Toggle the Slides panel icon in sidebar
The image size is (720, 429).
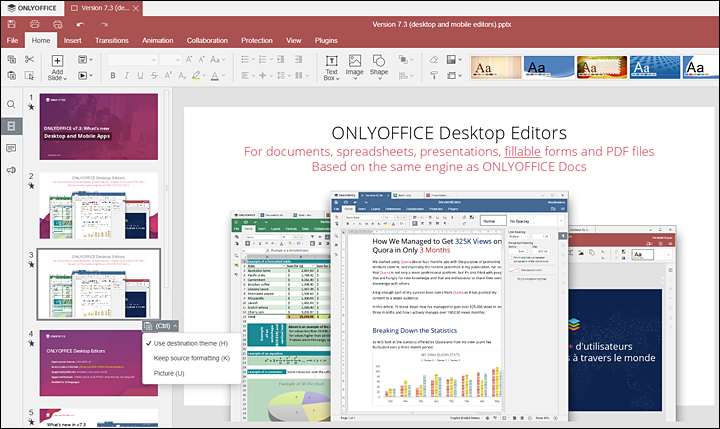11,126
